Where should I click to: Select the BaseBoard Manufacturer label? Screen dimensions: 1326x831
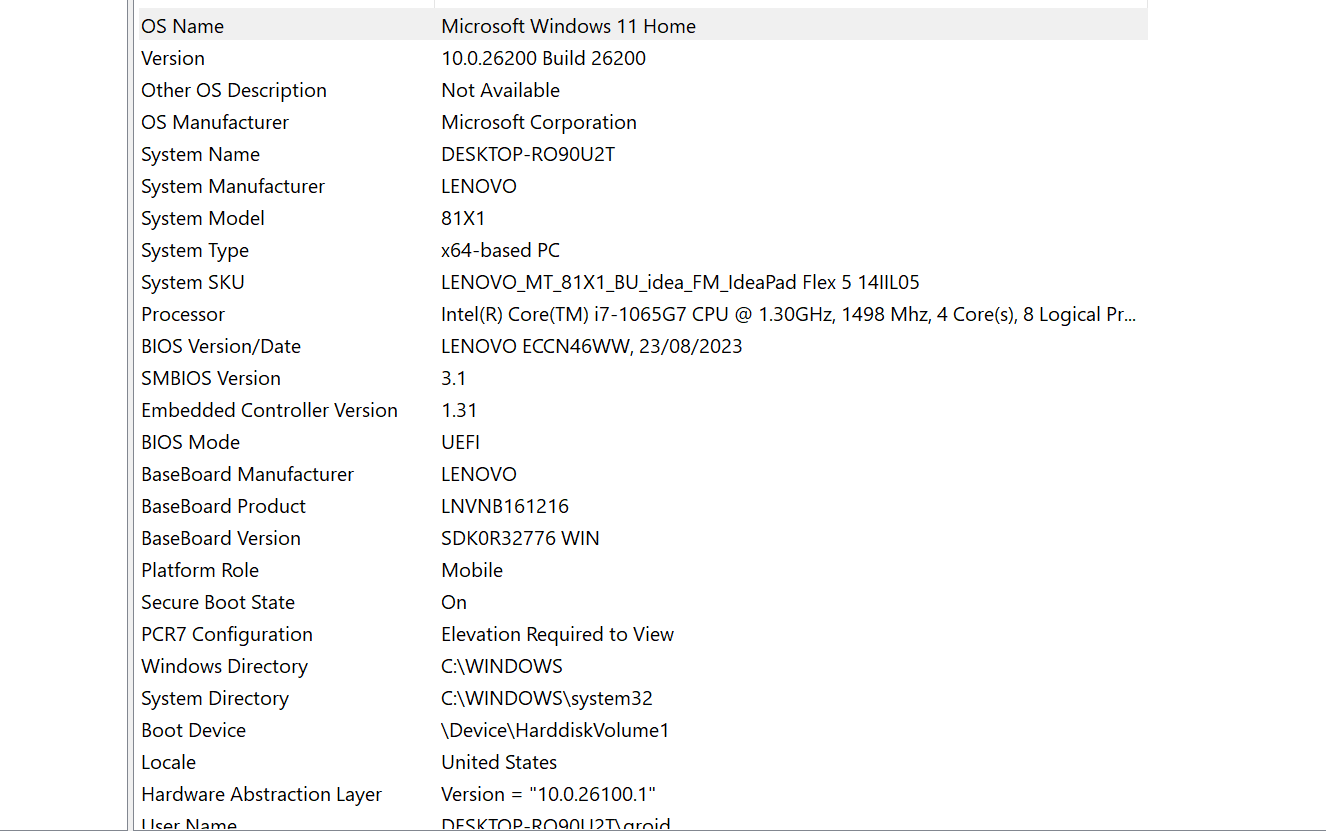(x=247, y=474)
